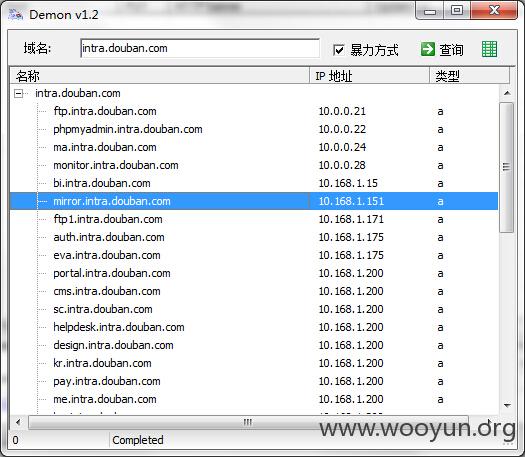Viewport: 525px width, 457px height.
Task: Click the Demon app icon in title bar
Action: pos(15,14)
